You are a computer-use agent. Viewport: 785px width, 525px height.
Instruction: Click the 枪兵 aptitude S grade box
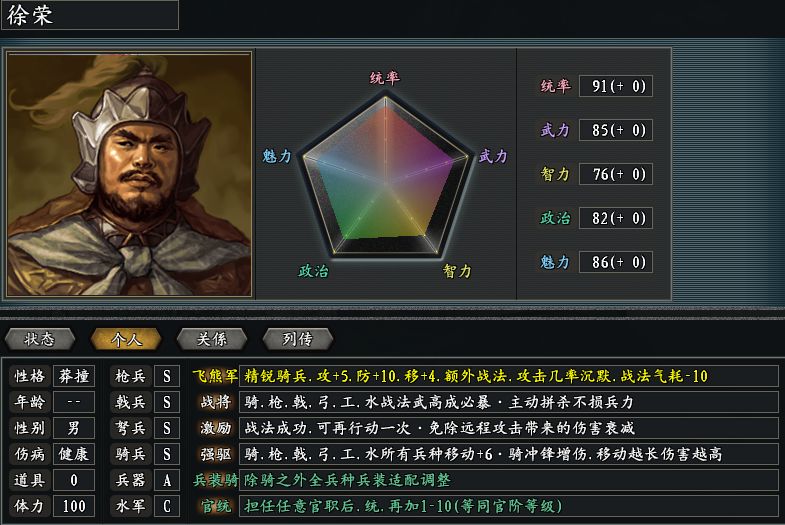168,377
